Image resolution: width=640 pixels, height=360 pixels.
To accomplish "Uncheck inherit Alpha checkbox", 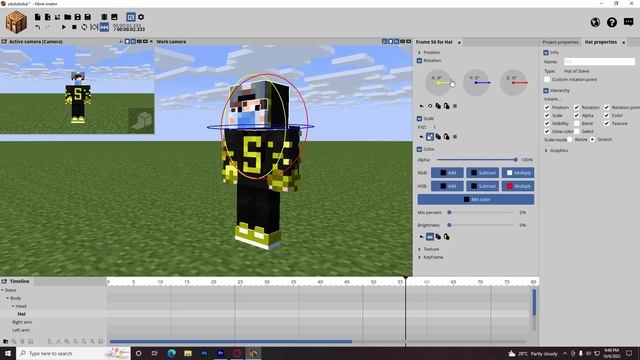I will pyautogui.click(x=577, y=116).
